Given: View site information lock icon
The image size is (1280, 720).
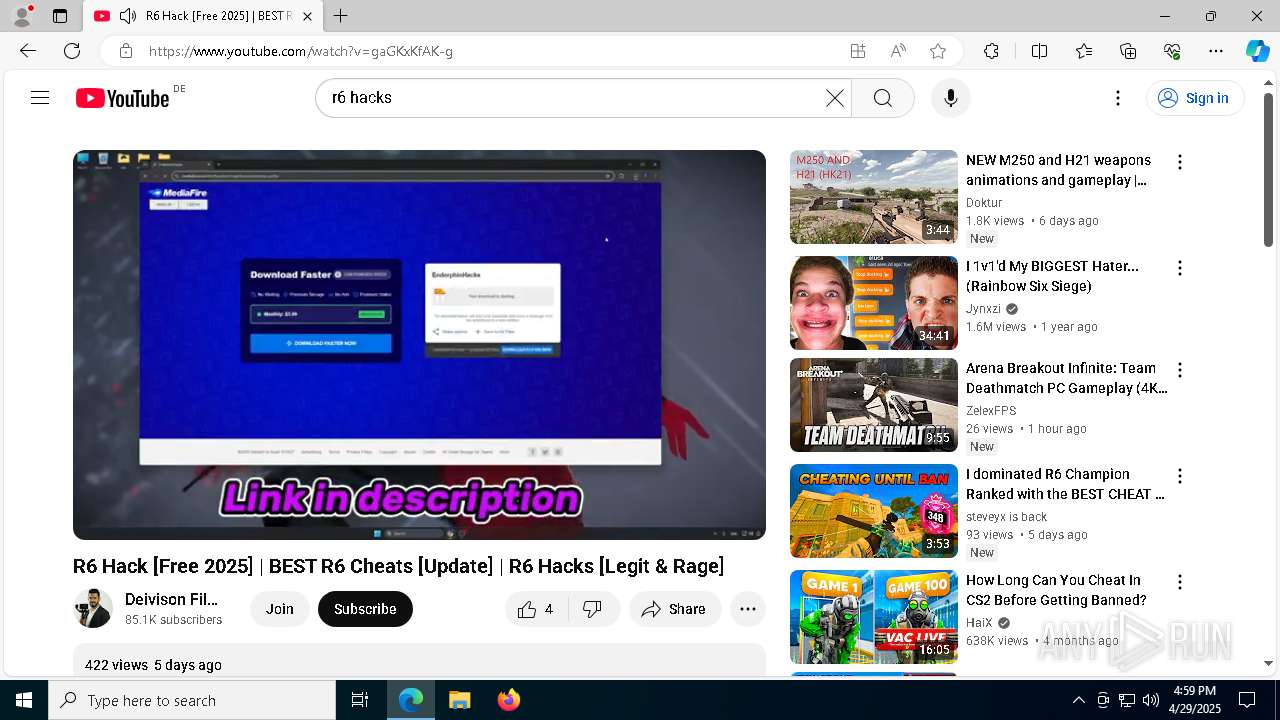Looking at the screenshot, I should (125, 51).
